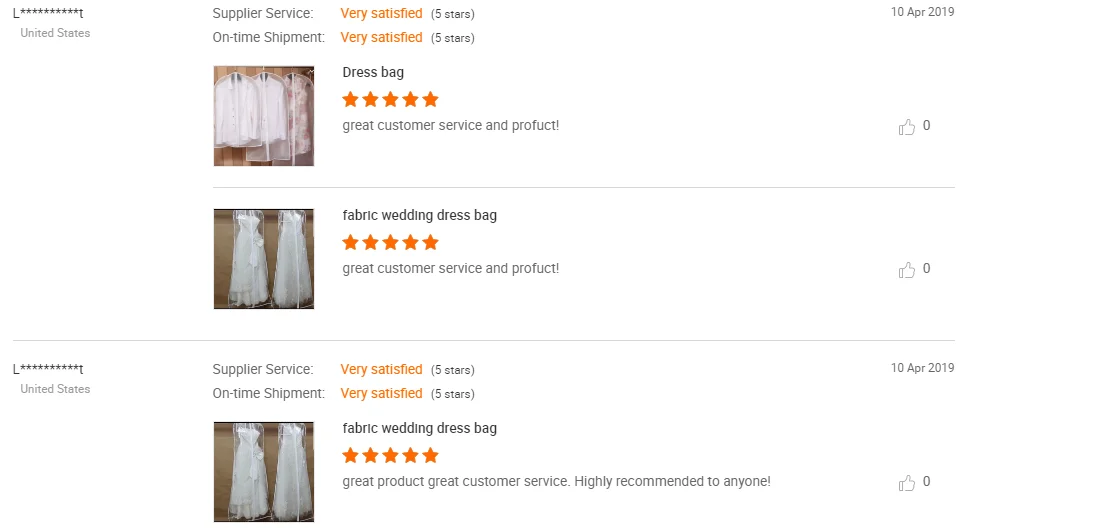Open the Dress bag product thumbnail

click(x=264, y=116)
